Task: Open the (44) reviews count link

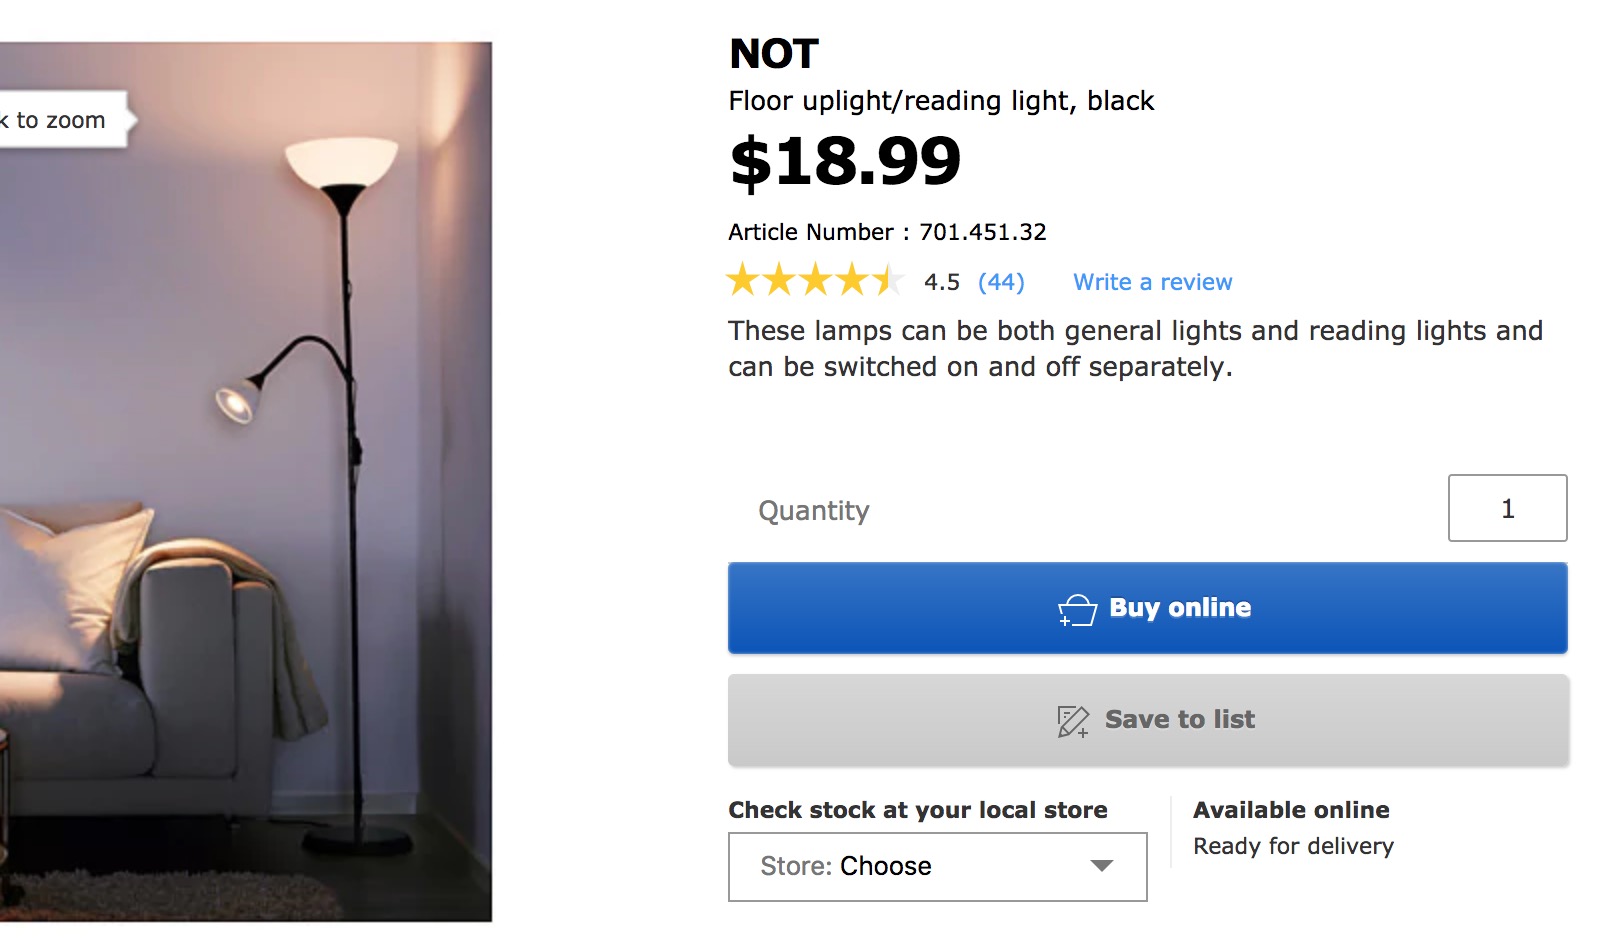Action: click(1001, 282)
